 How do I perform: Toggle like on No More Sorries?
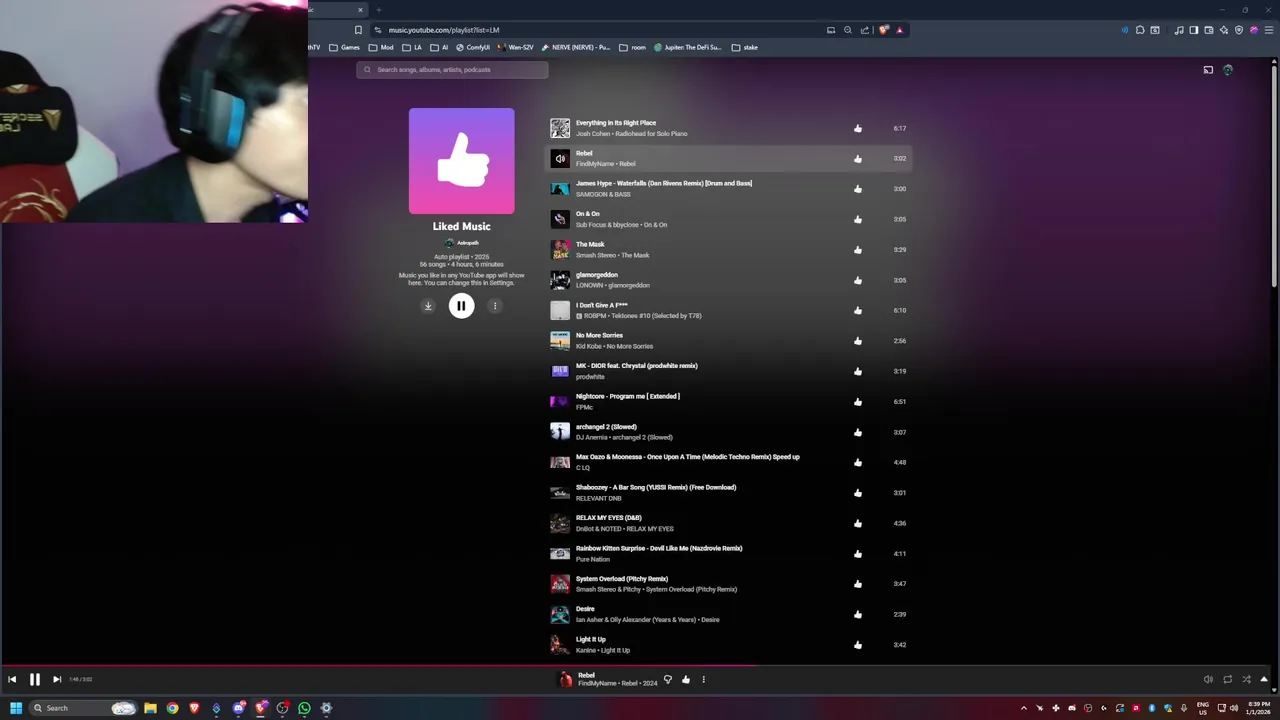(858, 341)
